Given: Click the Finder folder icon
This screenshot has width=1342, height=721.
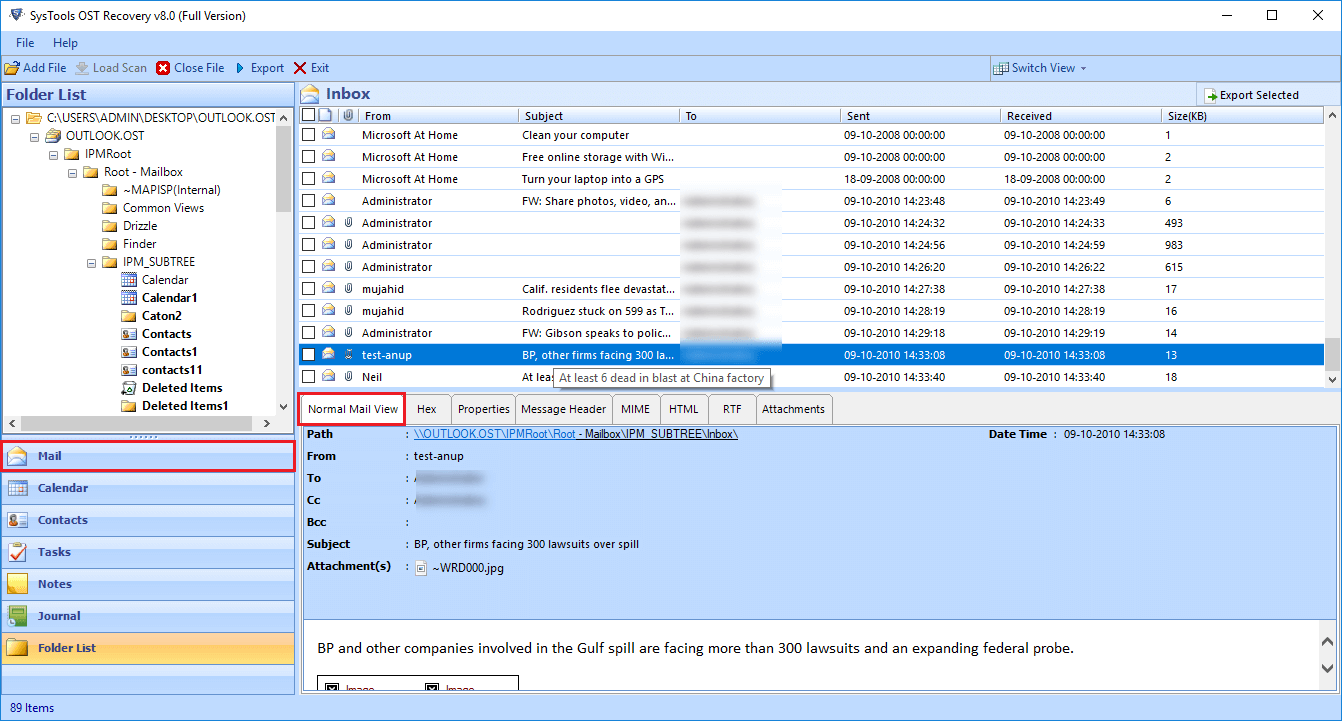Looking at the screenshot, I should pos(110,244).
